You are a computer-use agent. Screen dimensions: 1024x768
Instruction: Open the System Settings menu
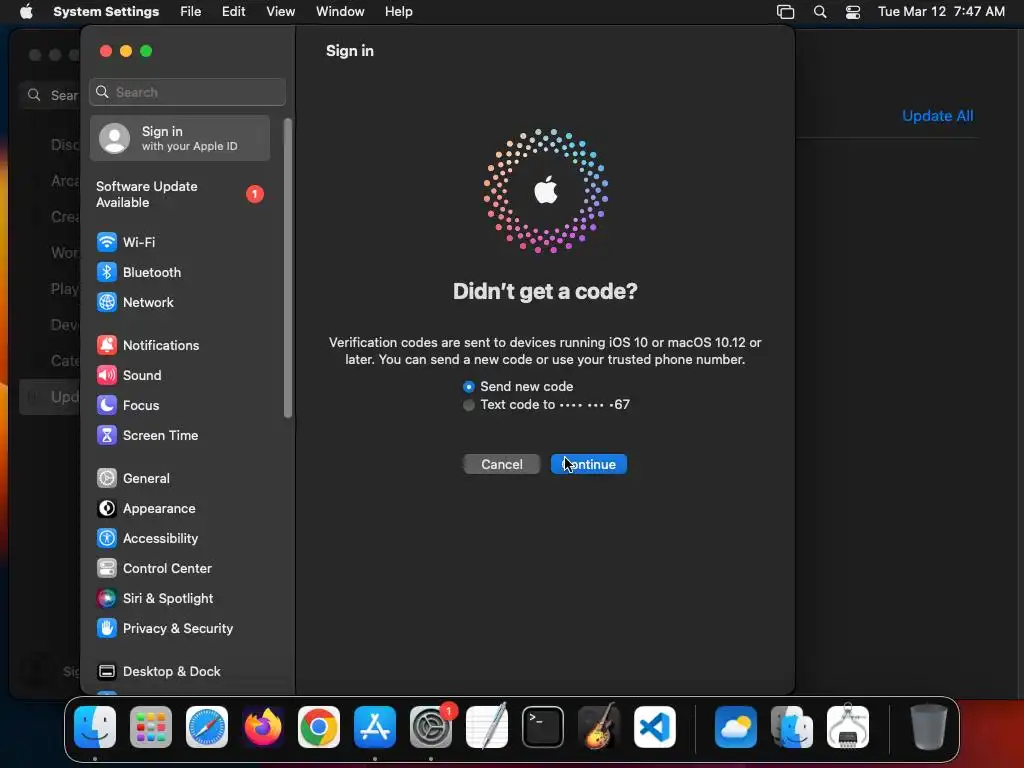pos(106,12)
